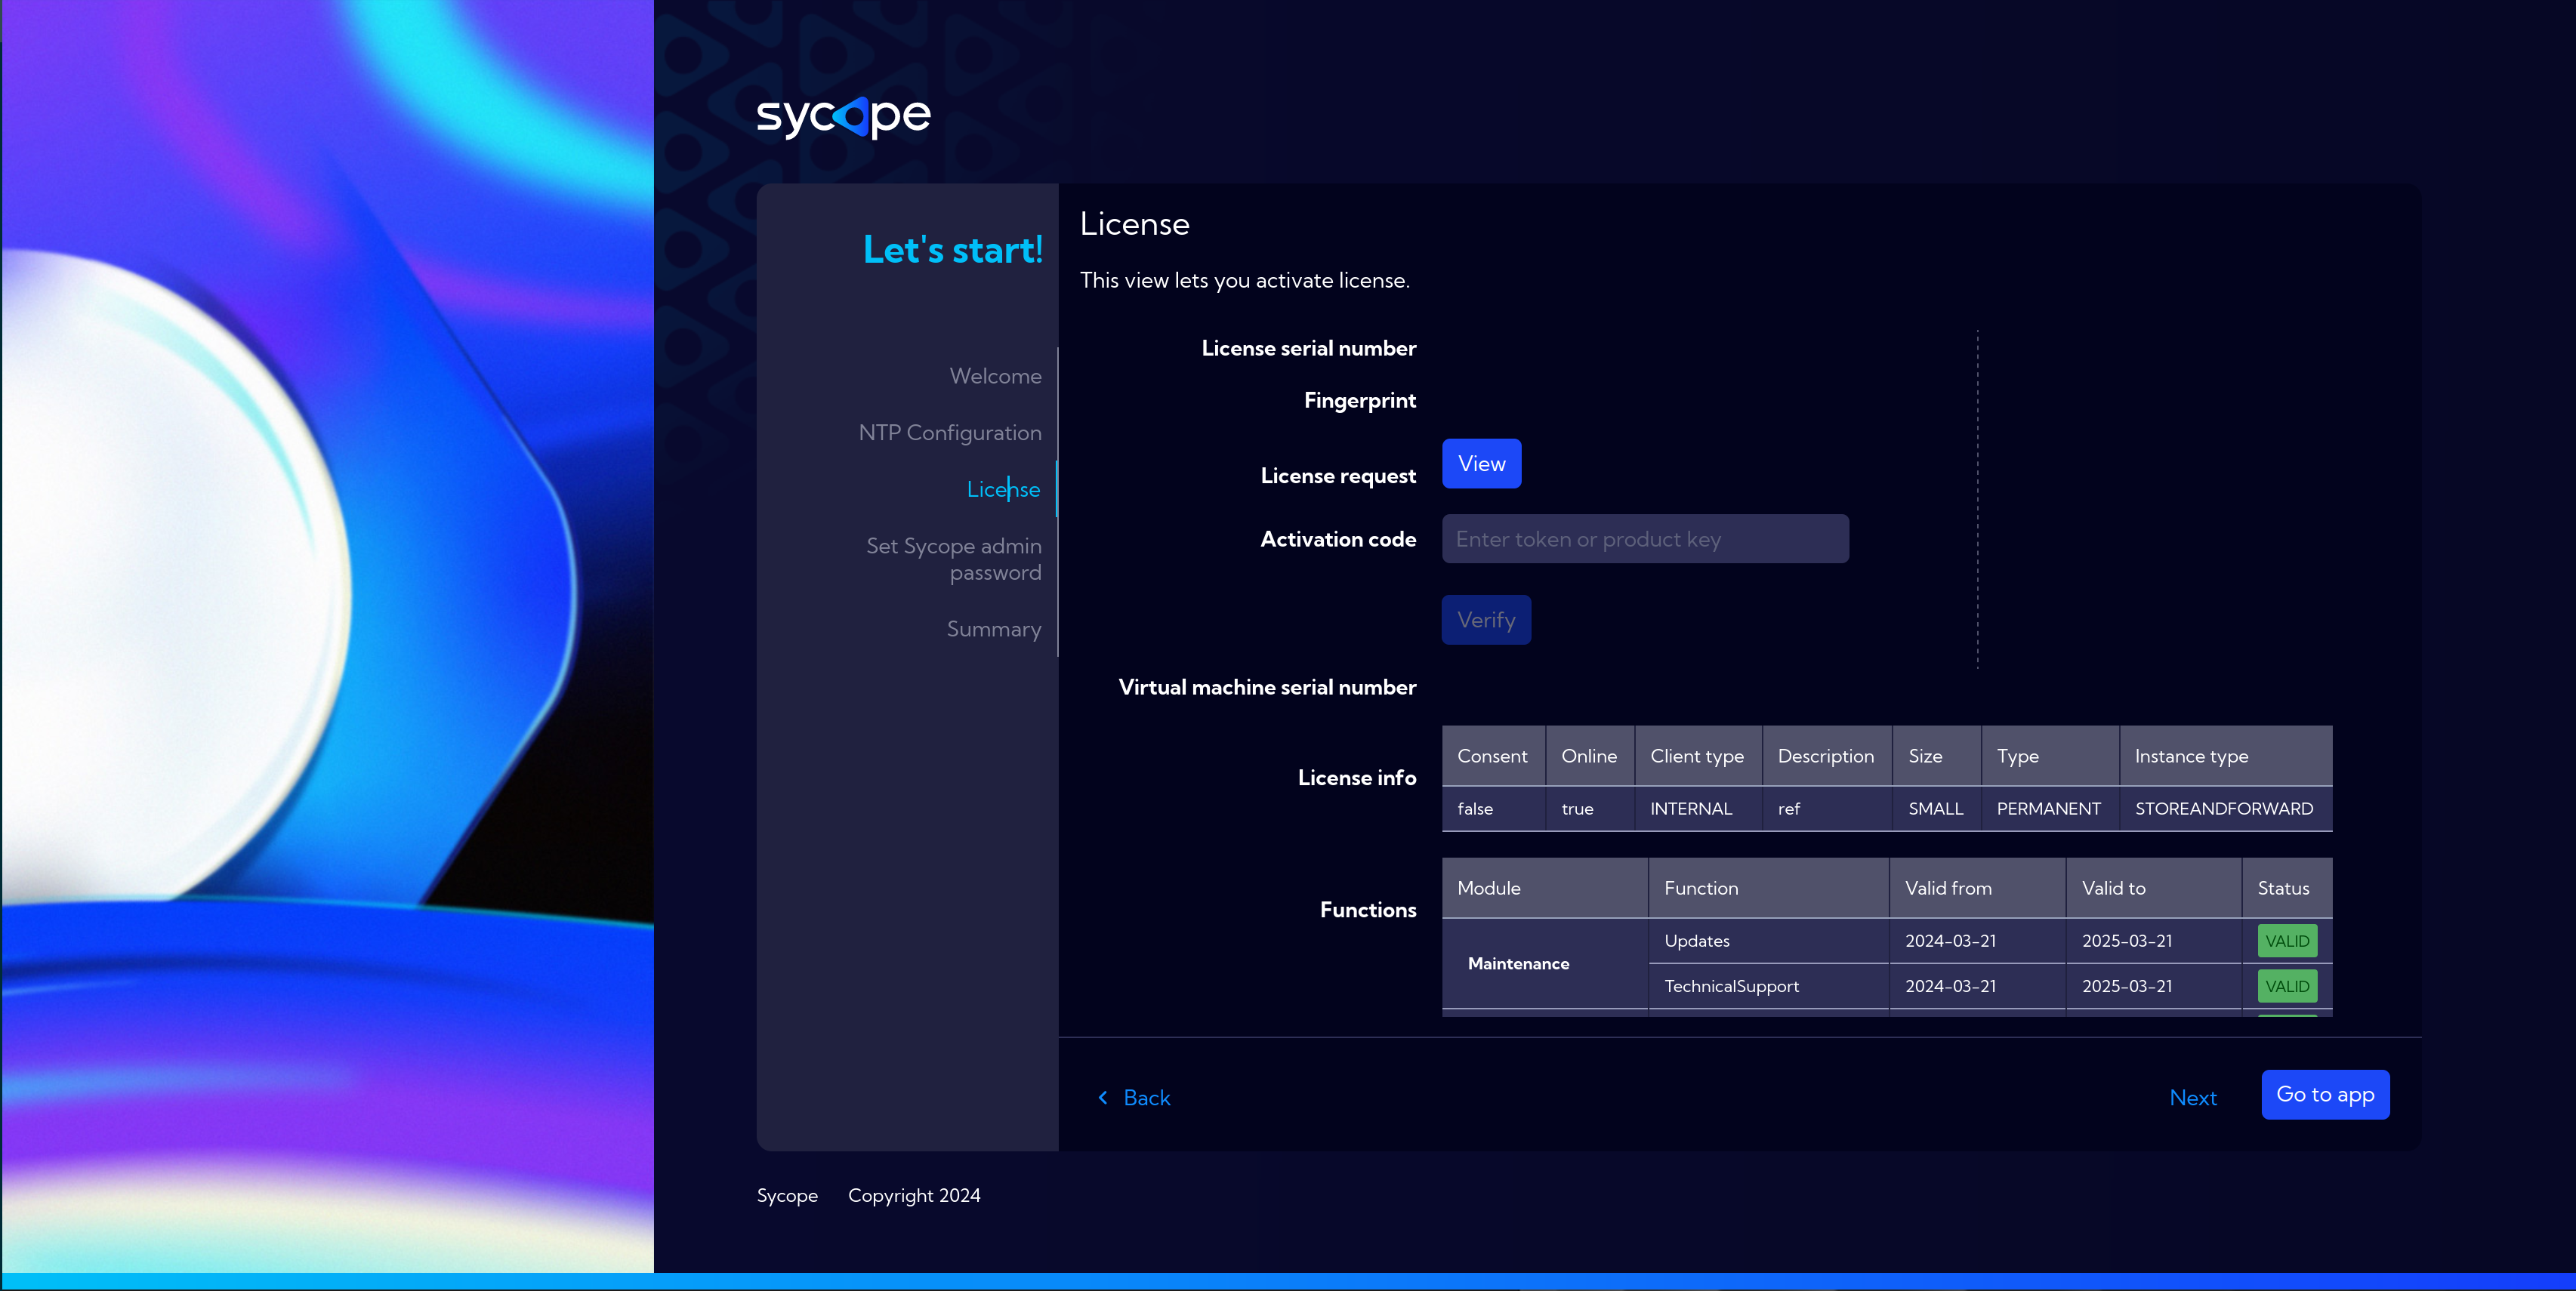Click the Verify button
Viewport: 2576px width, 1291px height.
1486,620
